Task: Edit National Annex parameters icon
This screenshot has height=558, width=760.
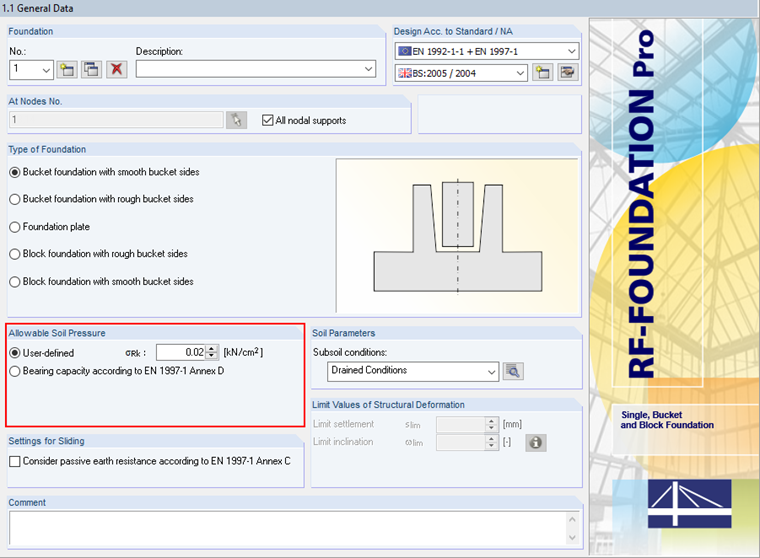Action: click(x=568, y=73)
